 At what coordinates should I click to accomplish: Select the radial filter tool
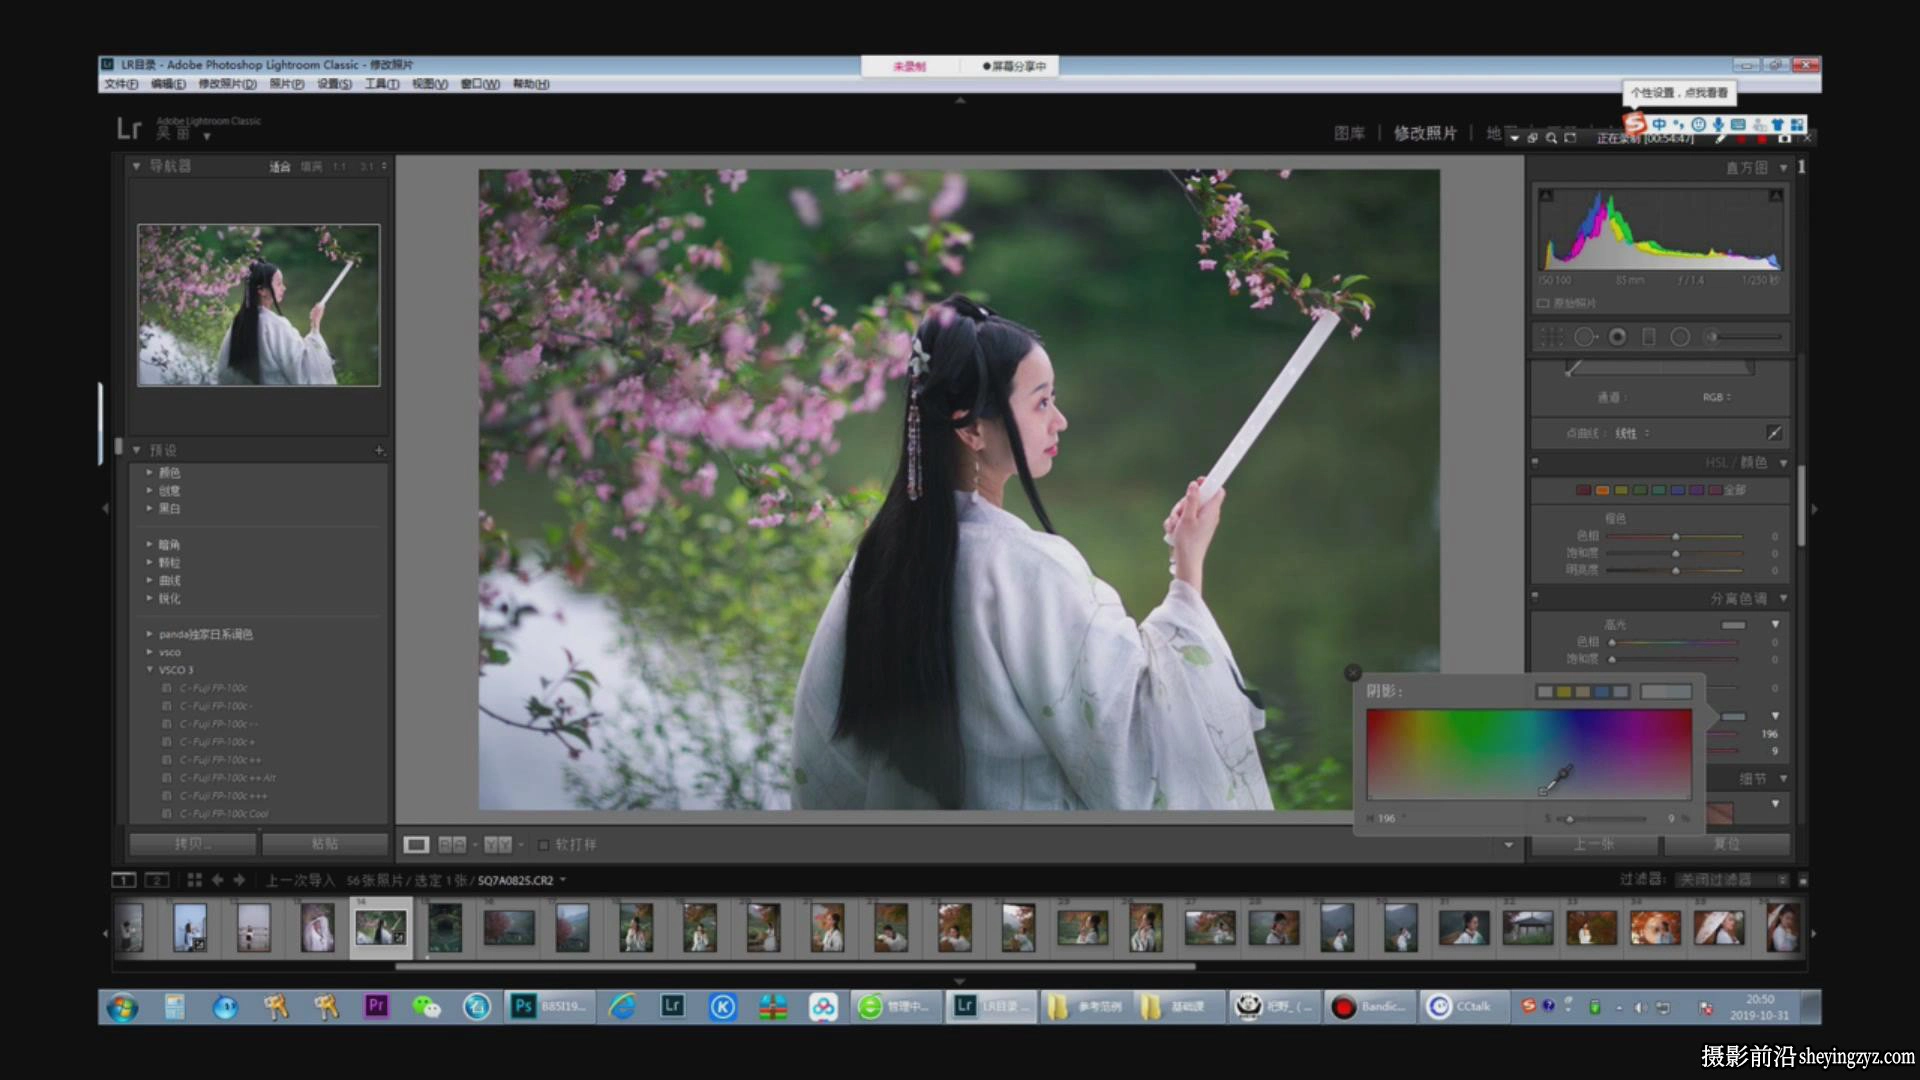pos(1680,337)
